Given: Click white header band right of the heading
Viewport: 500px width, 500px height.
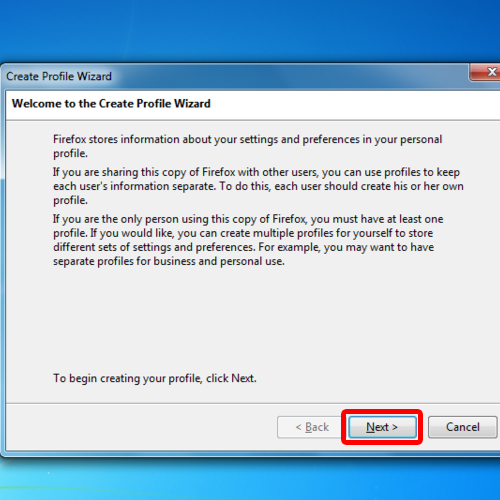Looking at the screenshot, I should click(353, 104).
